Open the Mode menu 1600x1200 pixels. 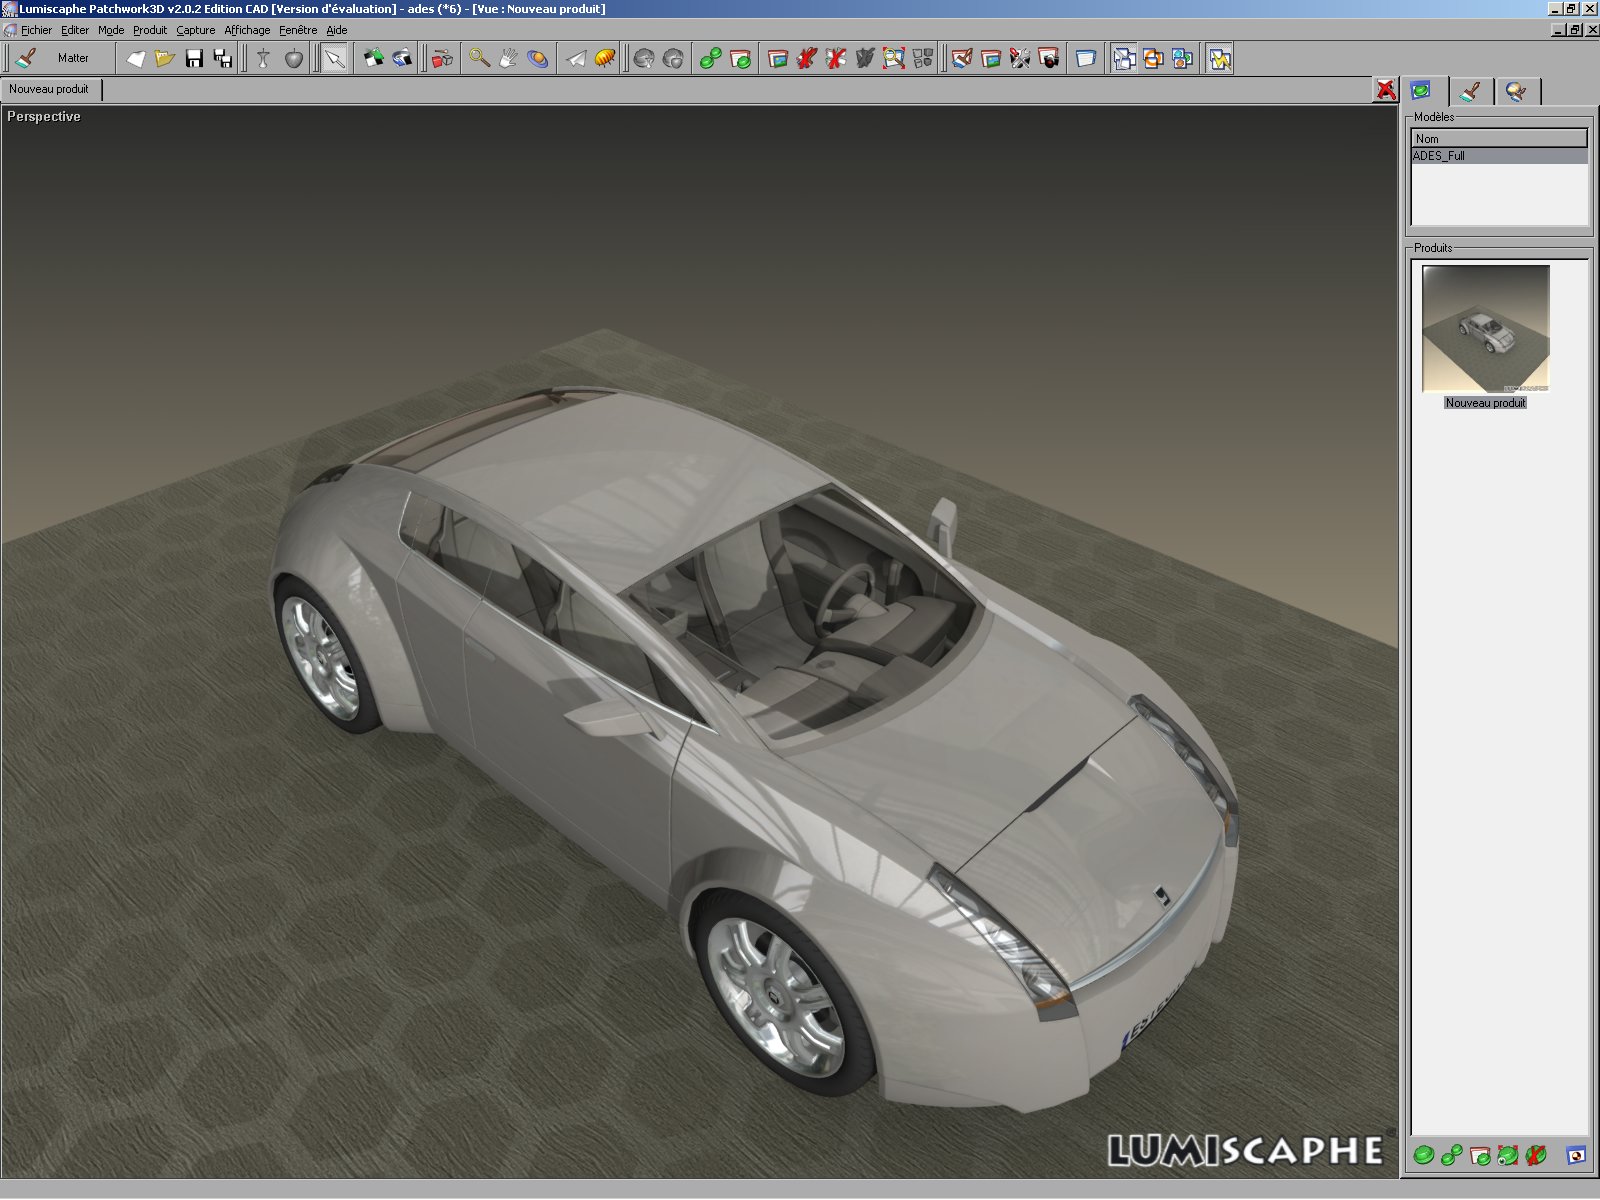click(111, 30)
